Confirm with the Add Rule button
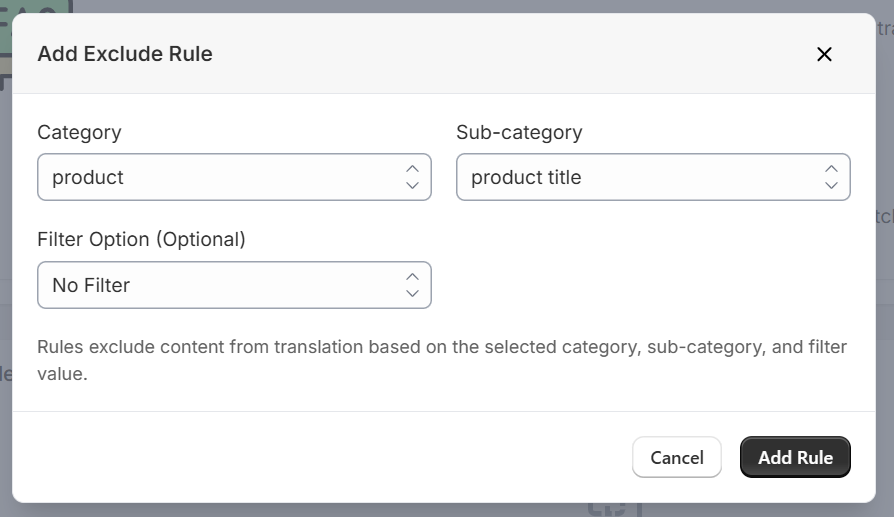This screenshot has height=517, width=894. pyautogui.click(x=795, y=457)
